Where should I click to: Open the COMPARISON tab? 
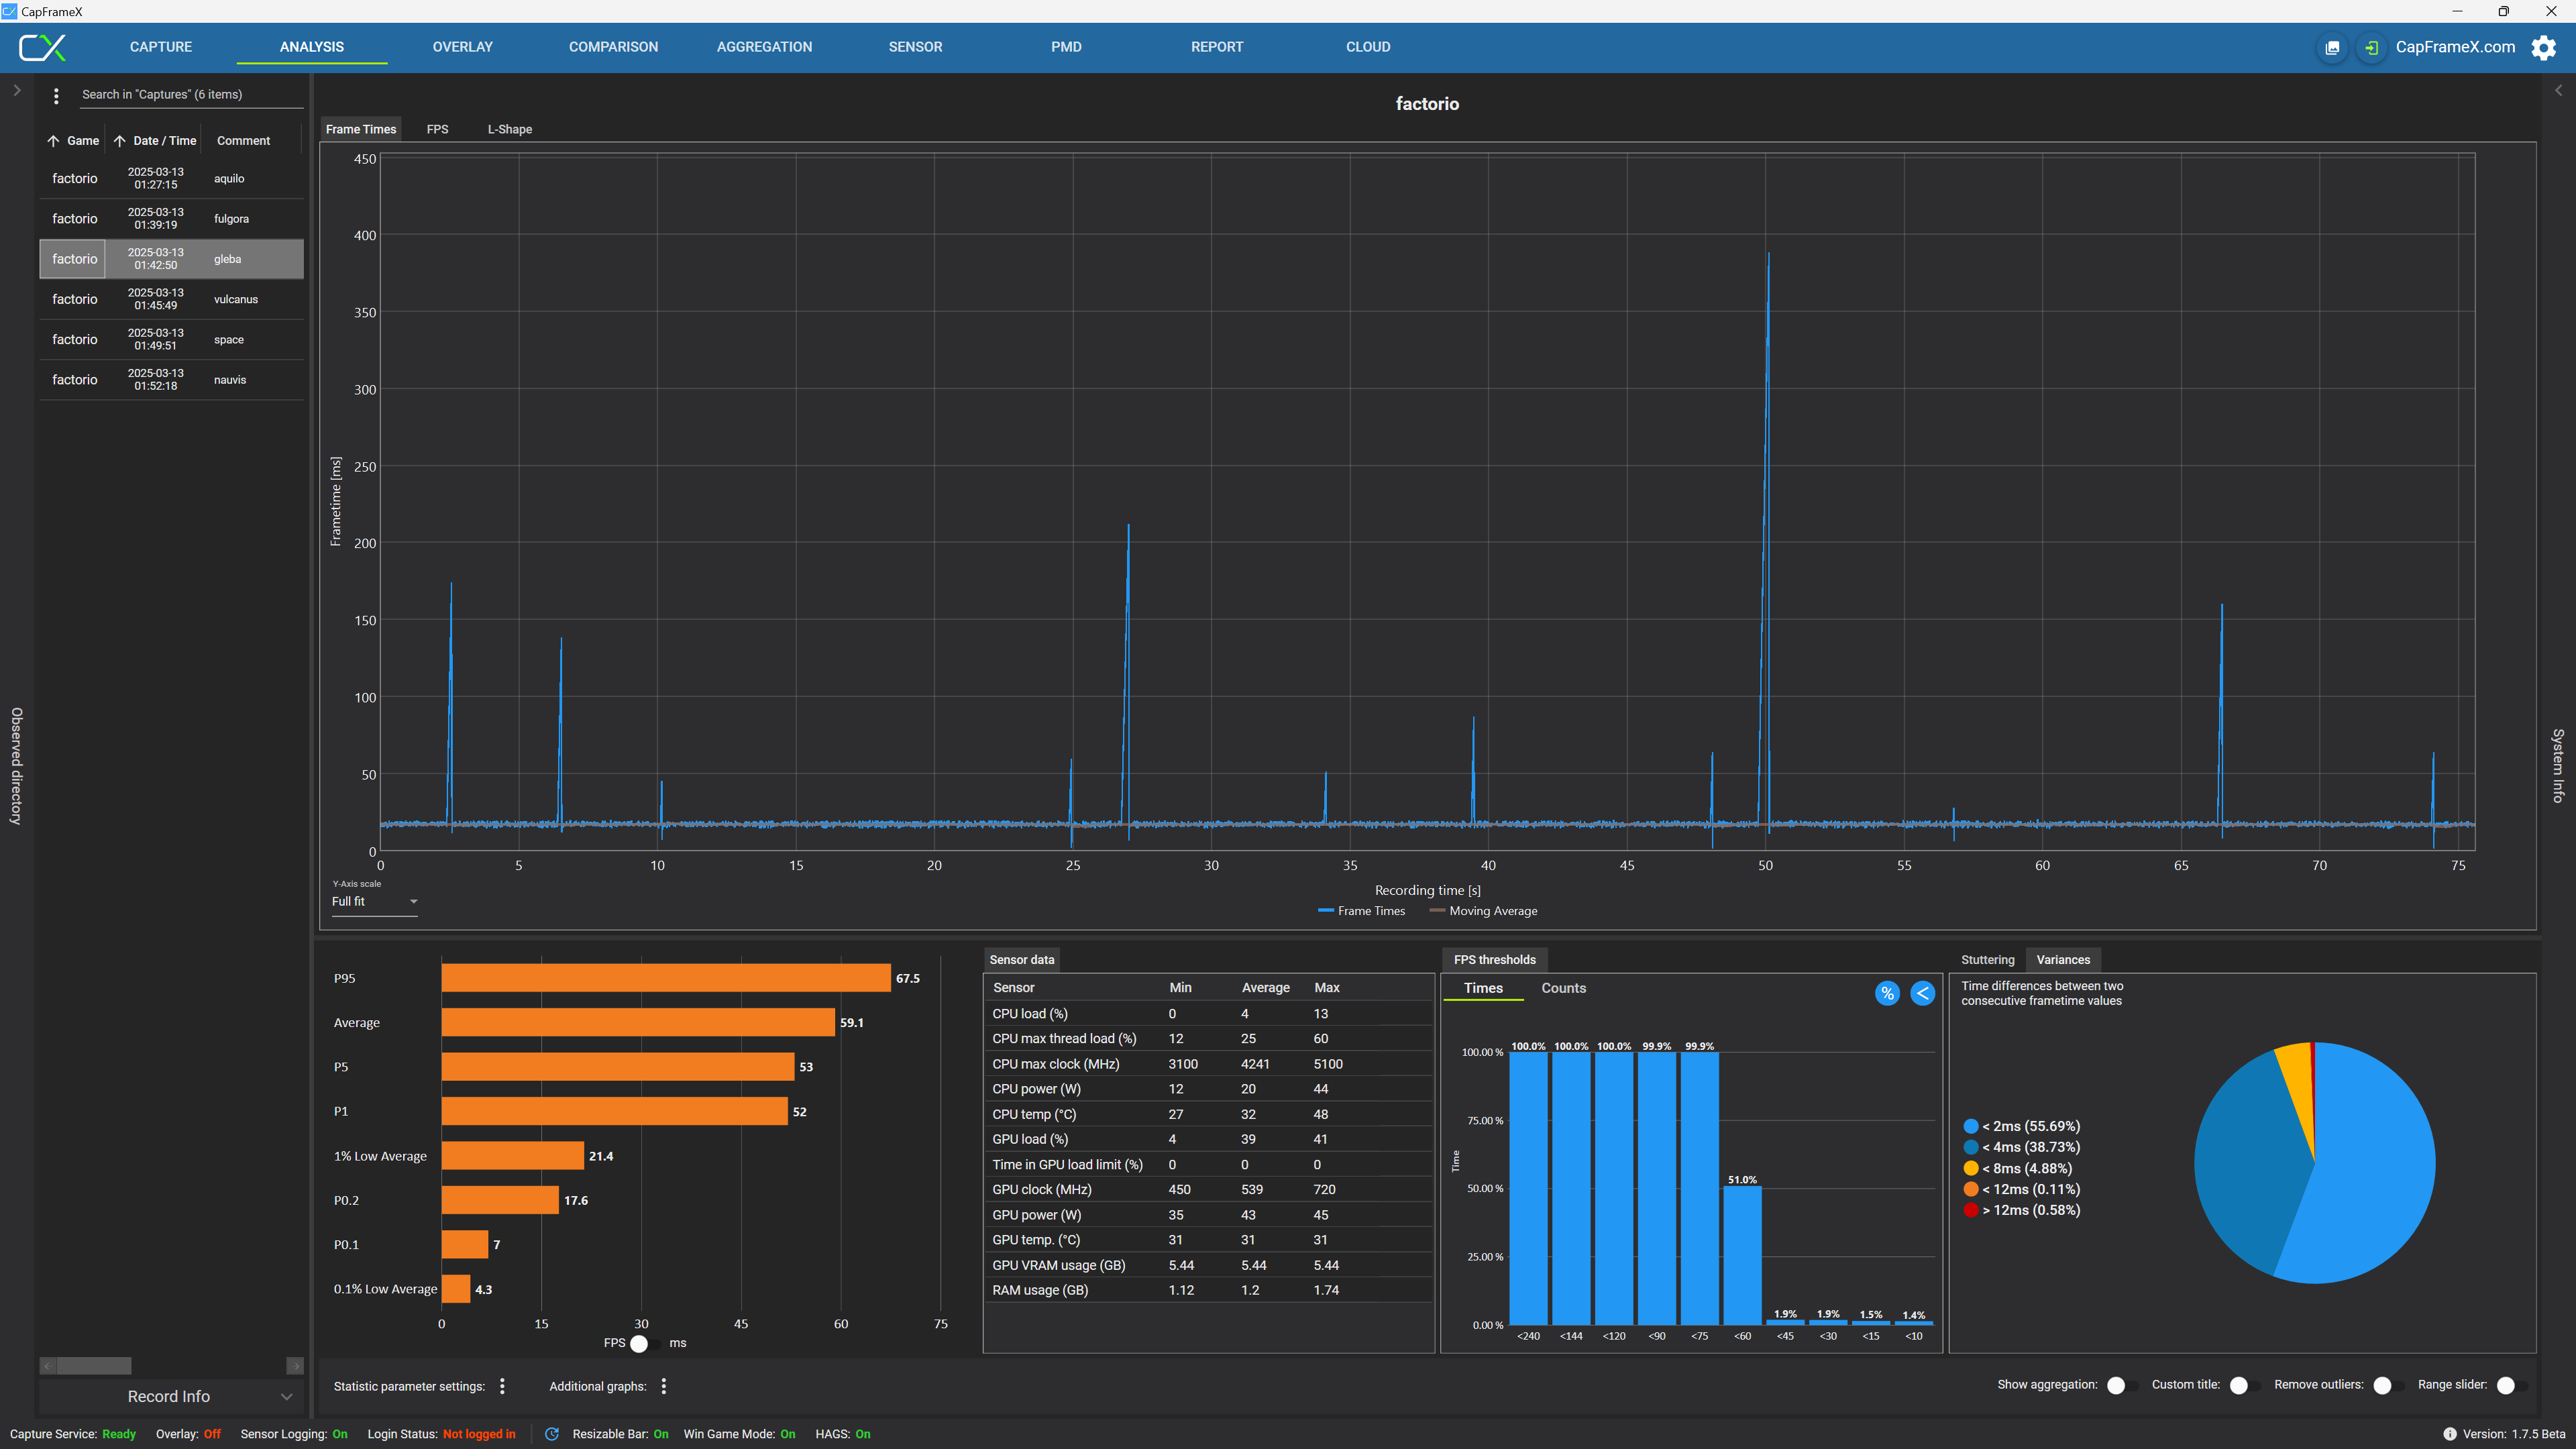coord(613,47)
